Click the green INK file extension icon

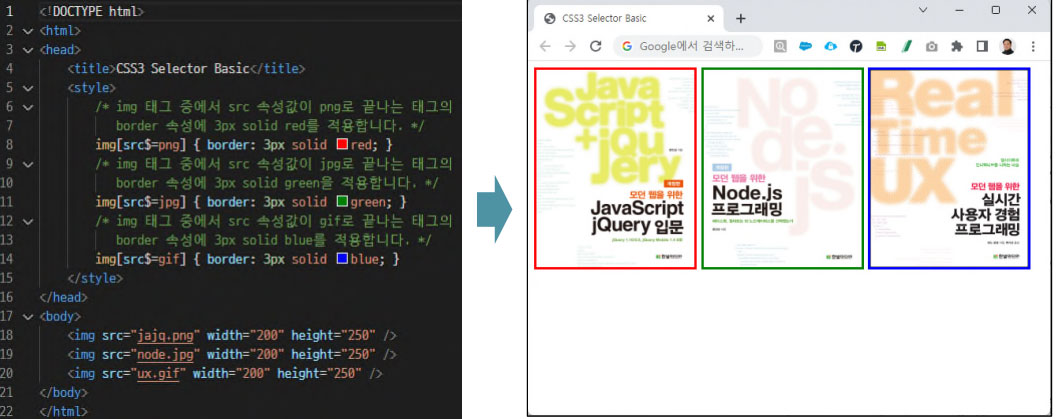click(881, 47)
